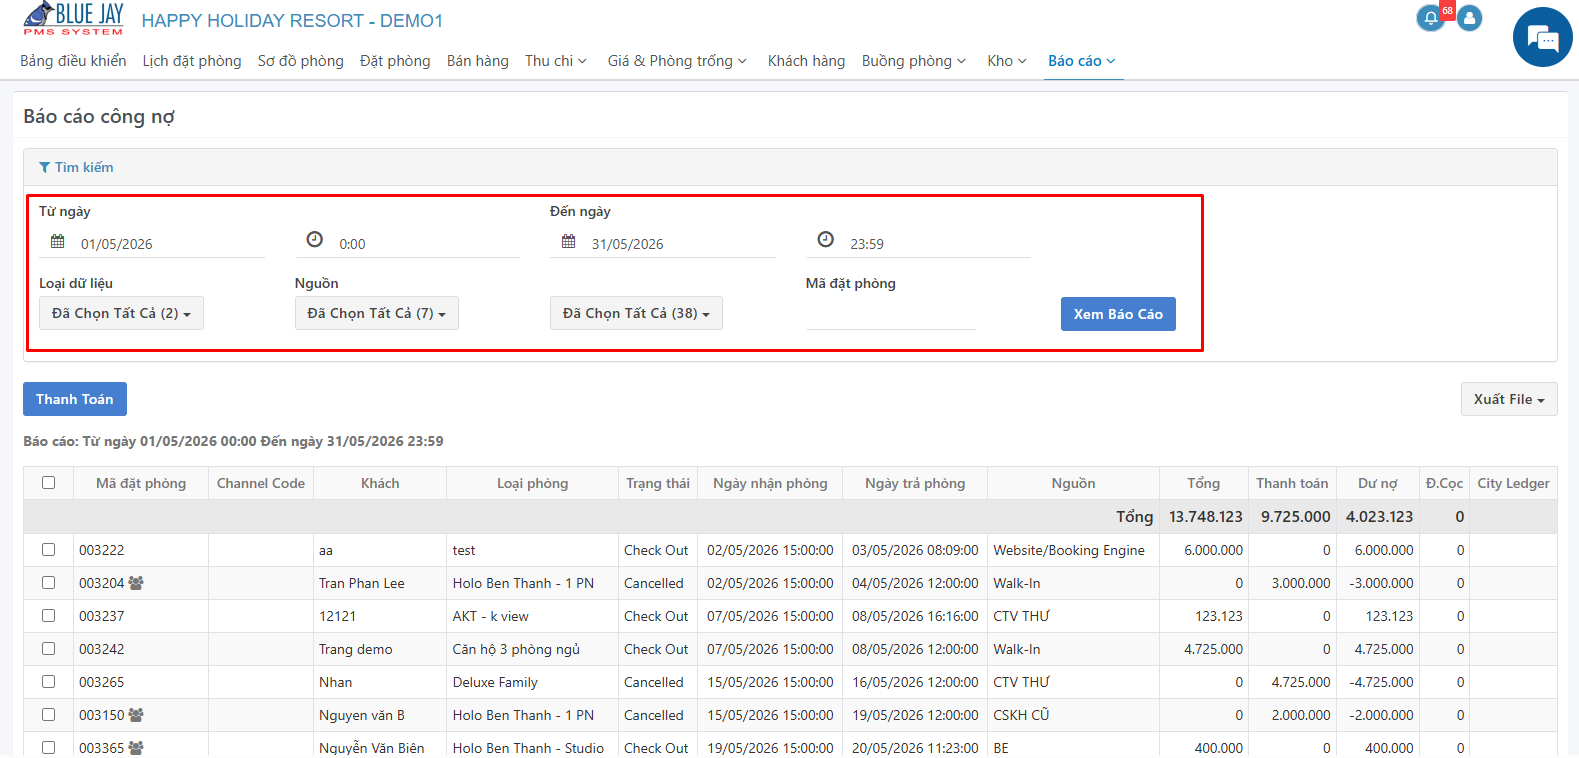Click the group icon on booking 003365

click(x=136, y=748)
